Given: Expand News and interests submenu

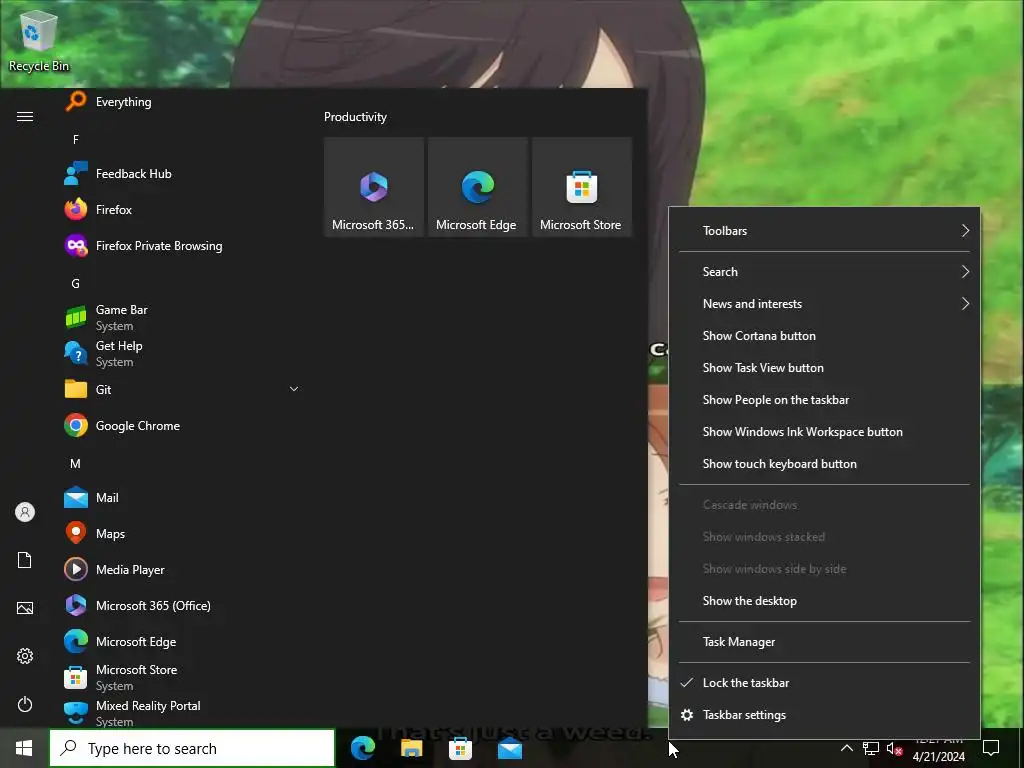Looking at the screenshot, I should point(824,304).
